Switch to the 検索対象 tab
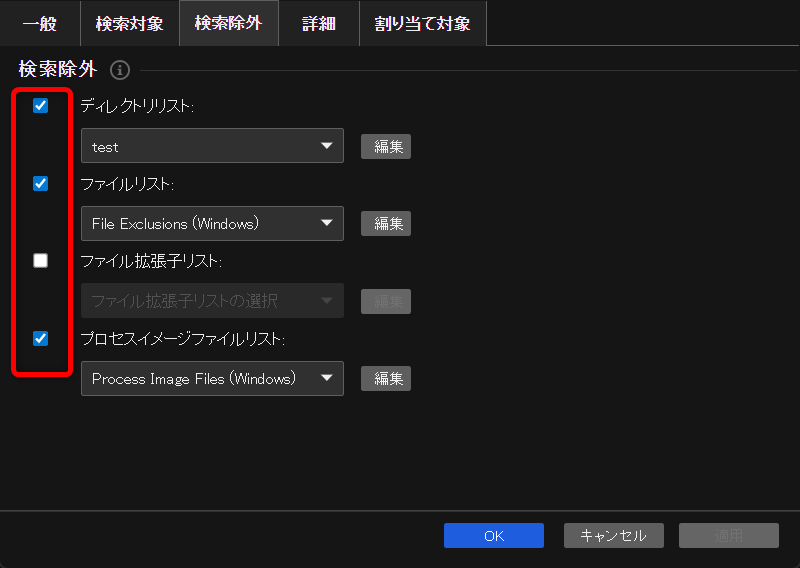 pos(130,23)
